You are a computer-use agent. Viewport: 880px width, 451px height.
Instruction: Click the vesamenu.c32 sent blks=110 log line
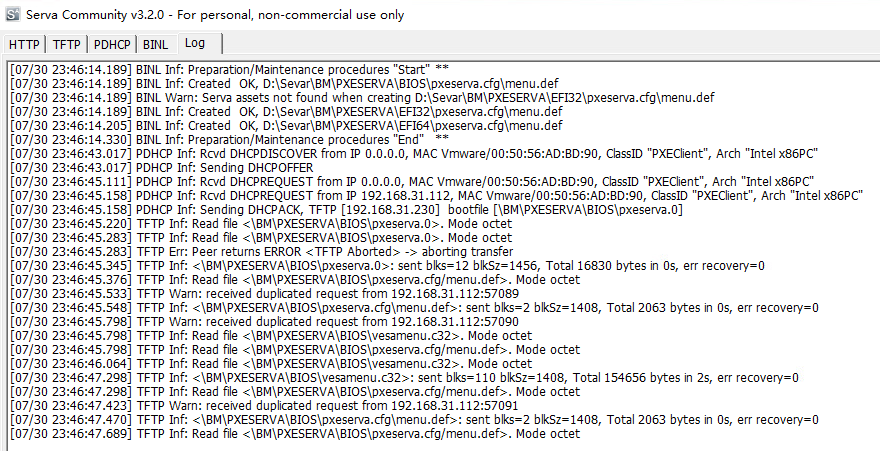[x=404, y=378]
